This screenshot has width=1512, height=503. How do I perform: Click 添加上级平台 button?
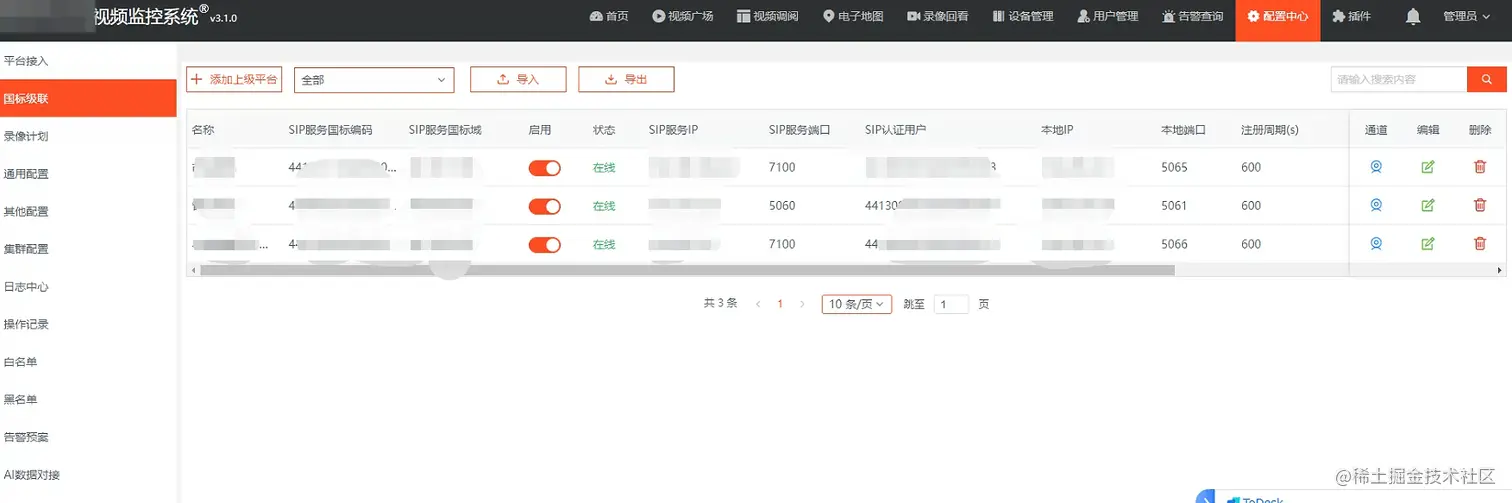(x=234, y=80)
